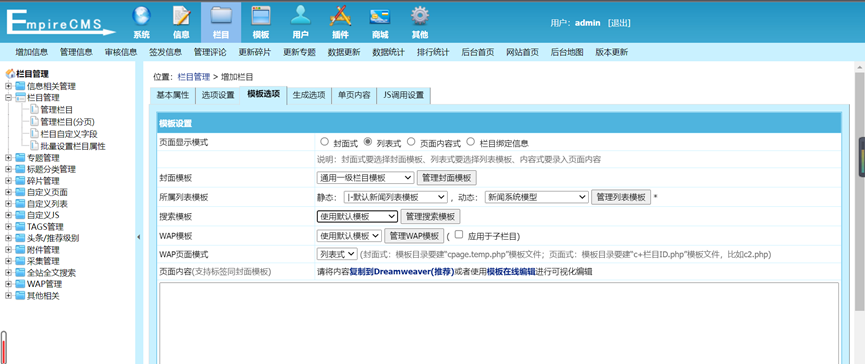This screenshot has height=364, width=865.
Task: Click folder icon beside 碎片管理
Action: coord(20,181)
